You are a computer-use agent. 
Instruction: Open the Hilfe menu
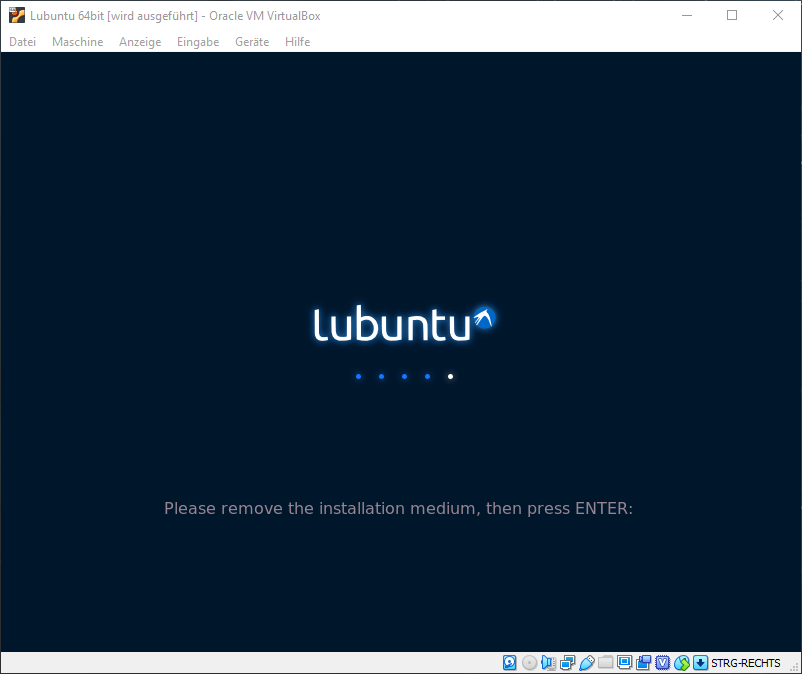pyautogui.click(x=298, y=42)
